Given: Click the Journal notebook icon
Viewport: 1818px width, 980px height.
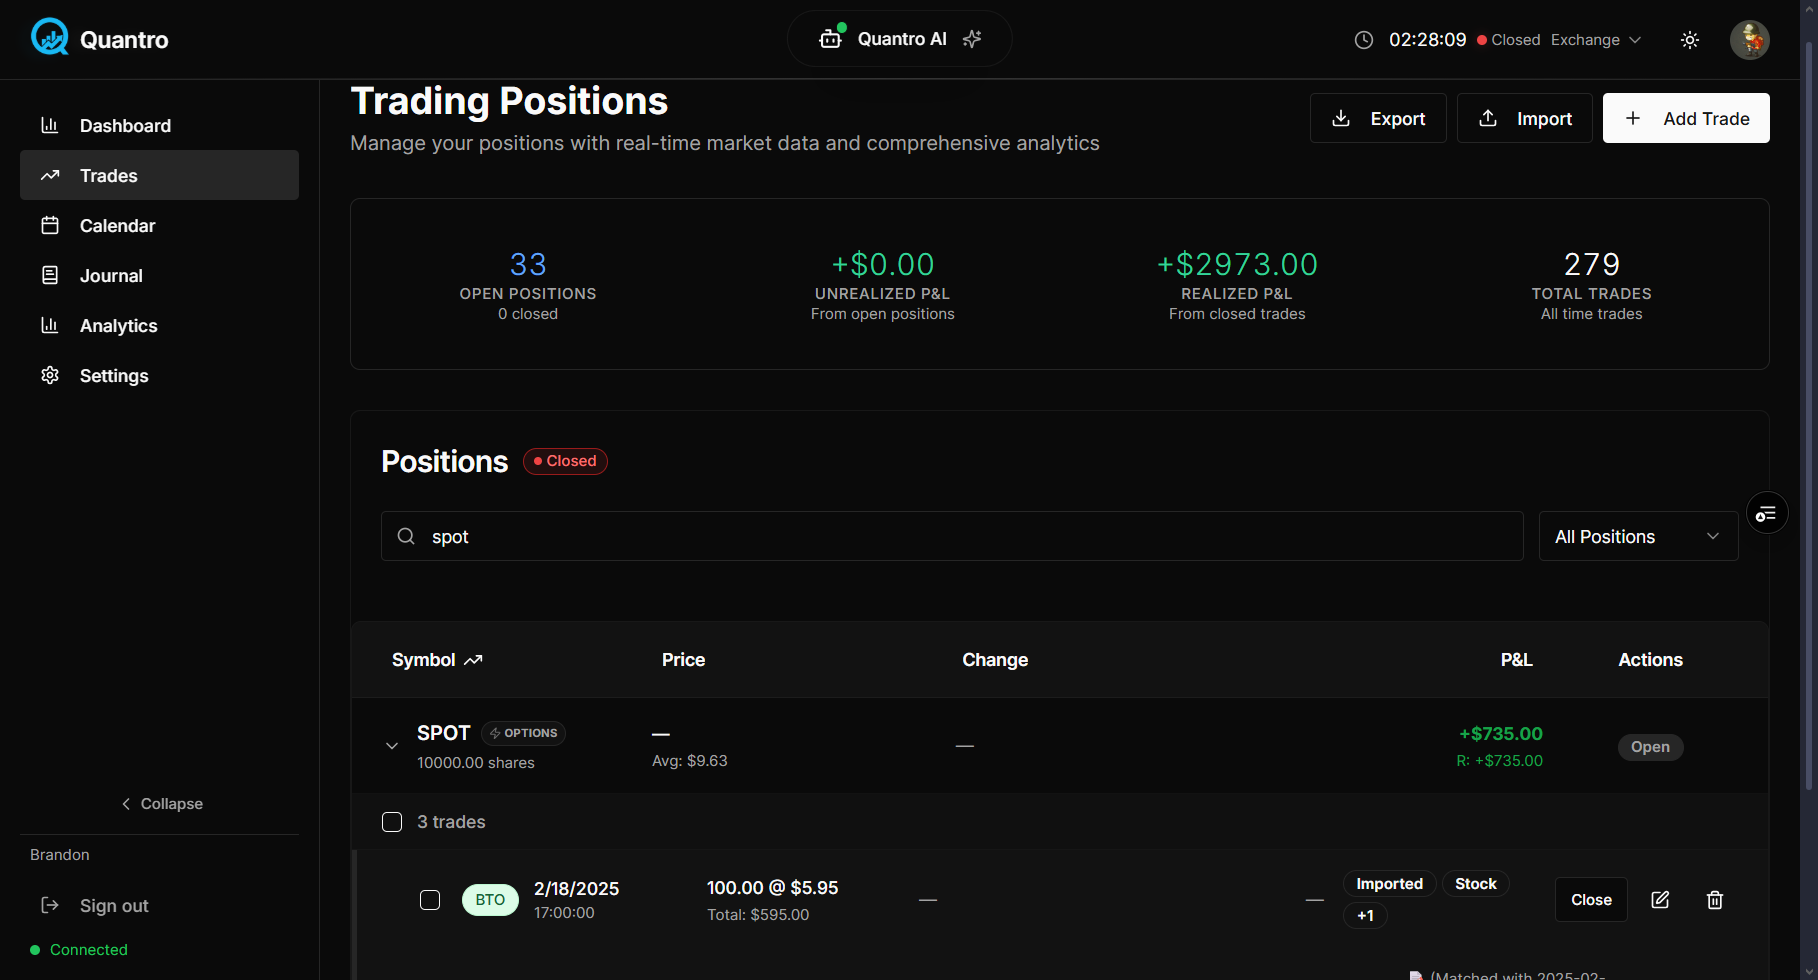Looking at the screenshot, I should pyautogui.click(x=50, y=275).
